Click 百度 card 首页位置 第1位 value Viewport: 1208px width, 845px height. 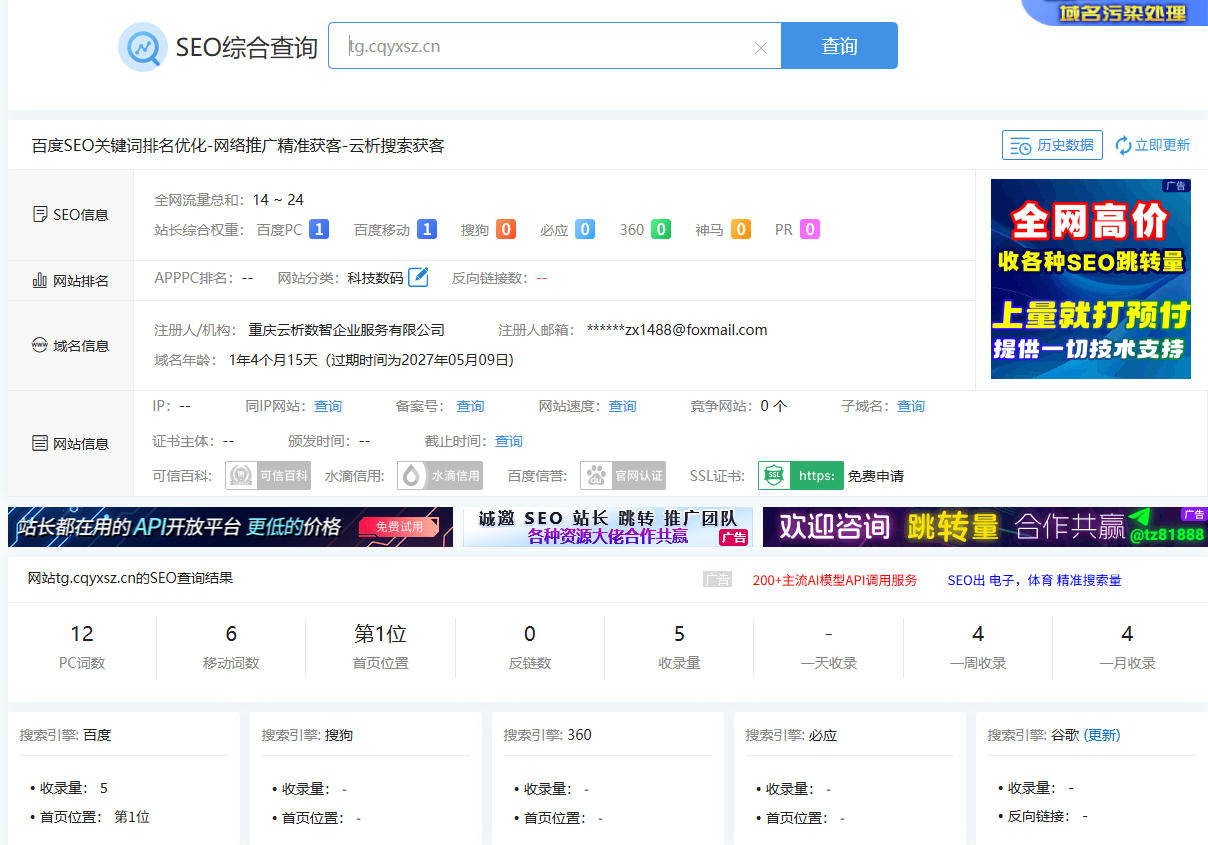(x=132, y=817)
